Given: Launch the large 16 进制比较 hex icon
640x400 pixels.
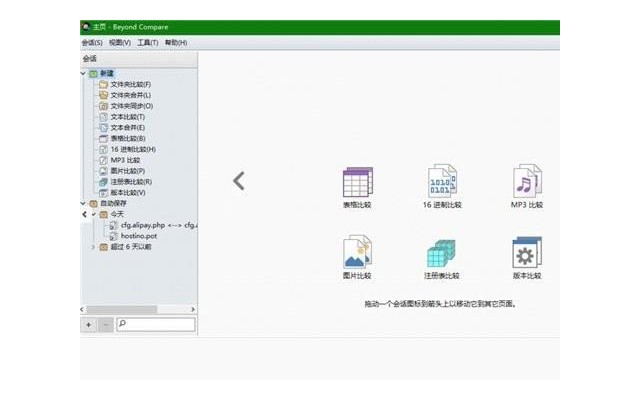Looking at the screenshot, I should (x=442, y=181).
